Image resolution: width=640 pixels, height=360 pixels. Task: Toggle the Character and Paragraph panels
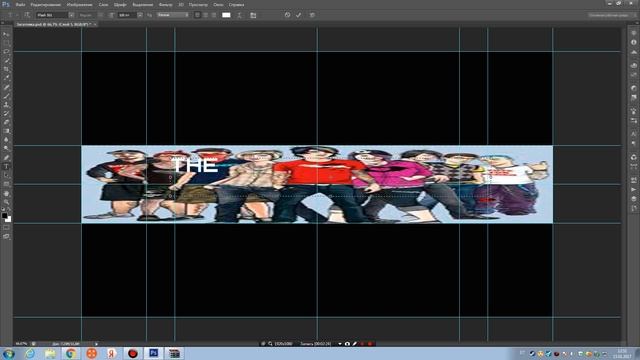253,15
